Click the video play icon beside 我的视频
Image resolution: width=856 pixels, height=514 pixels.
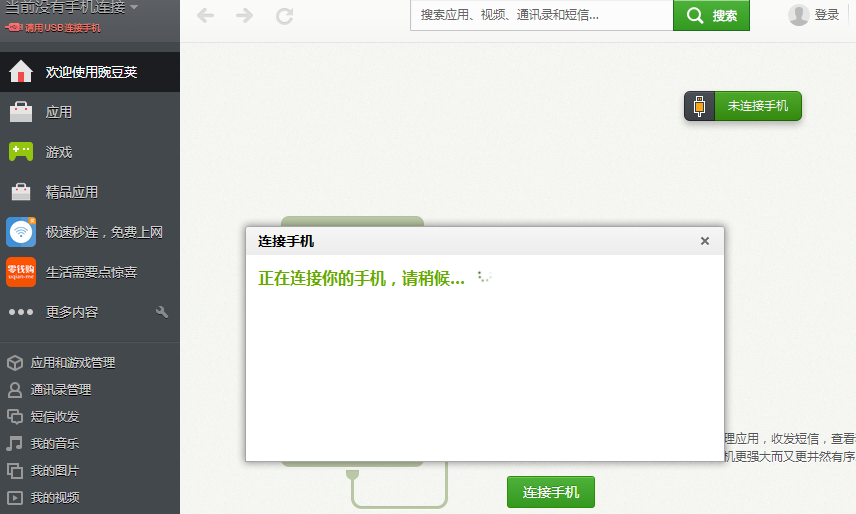pyautogui.click(x=15, y=498)
